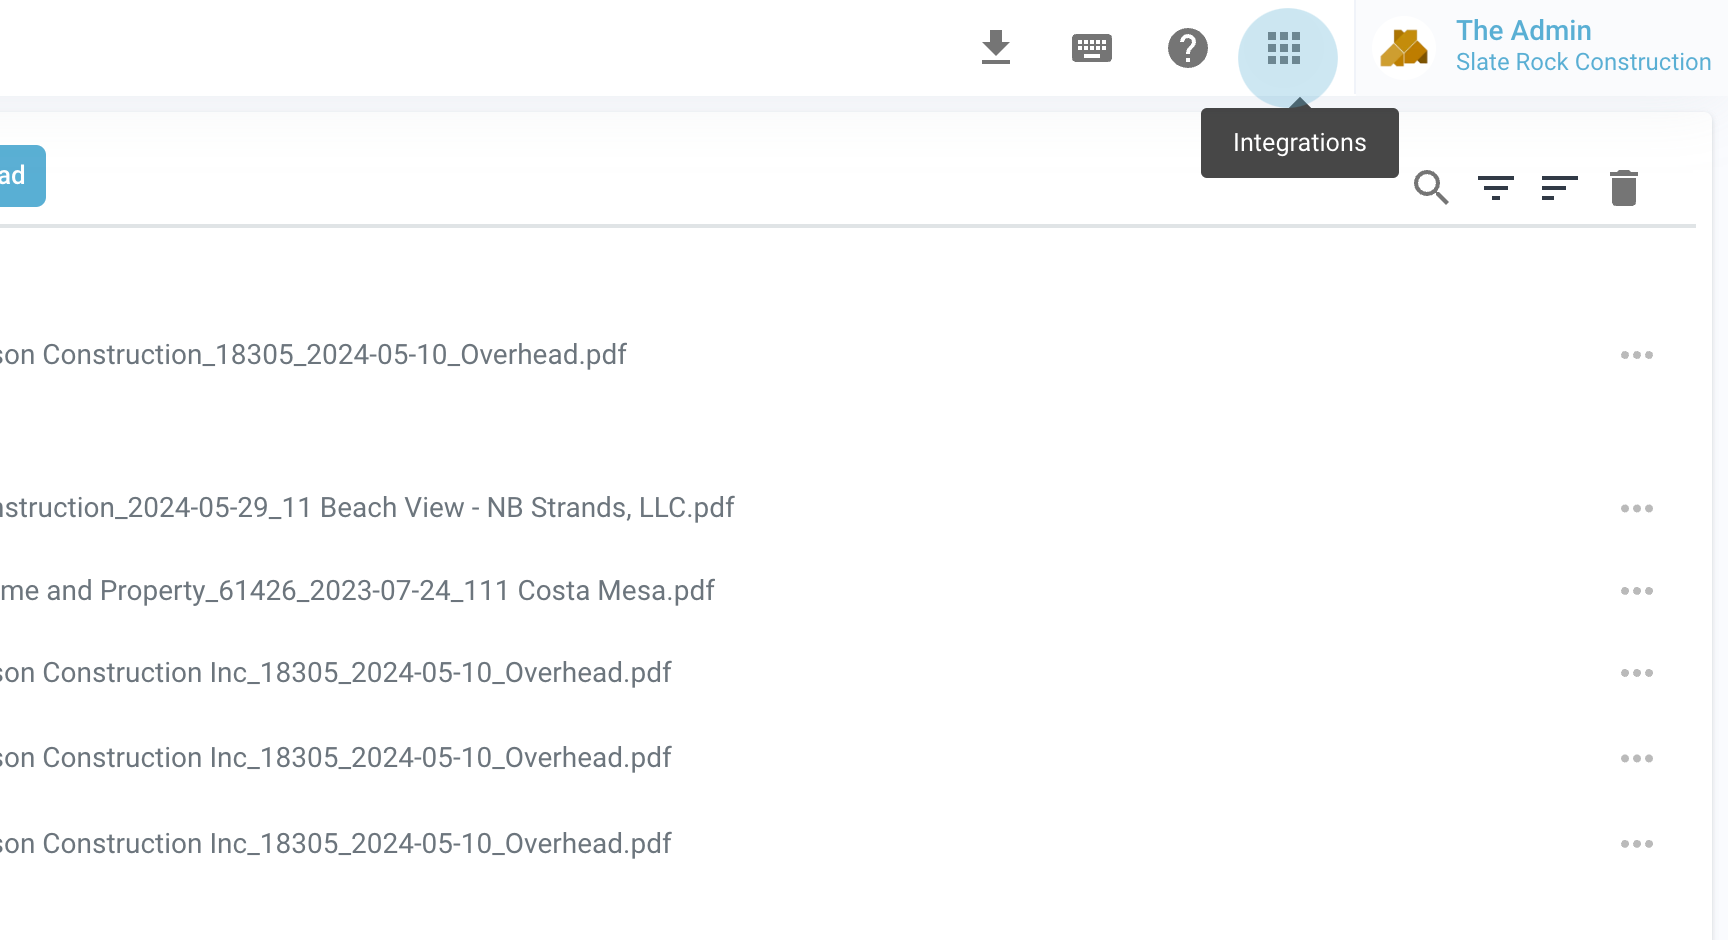Open more options for Beach View file

coord(1636,508)
